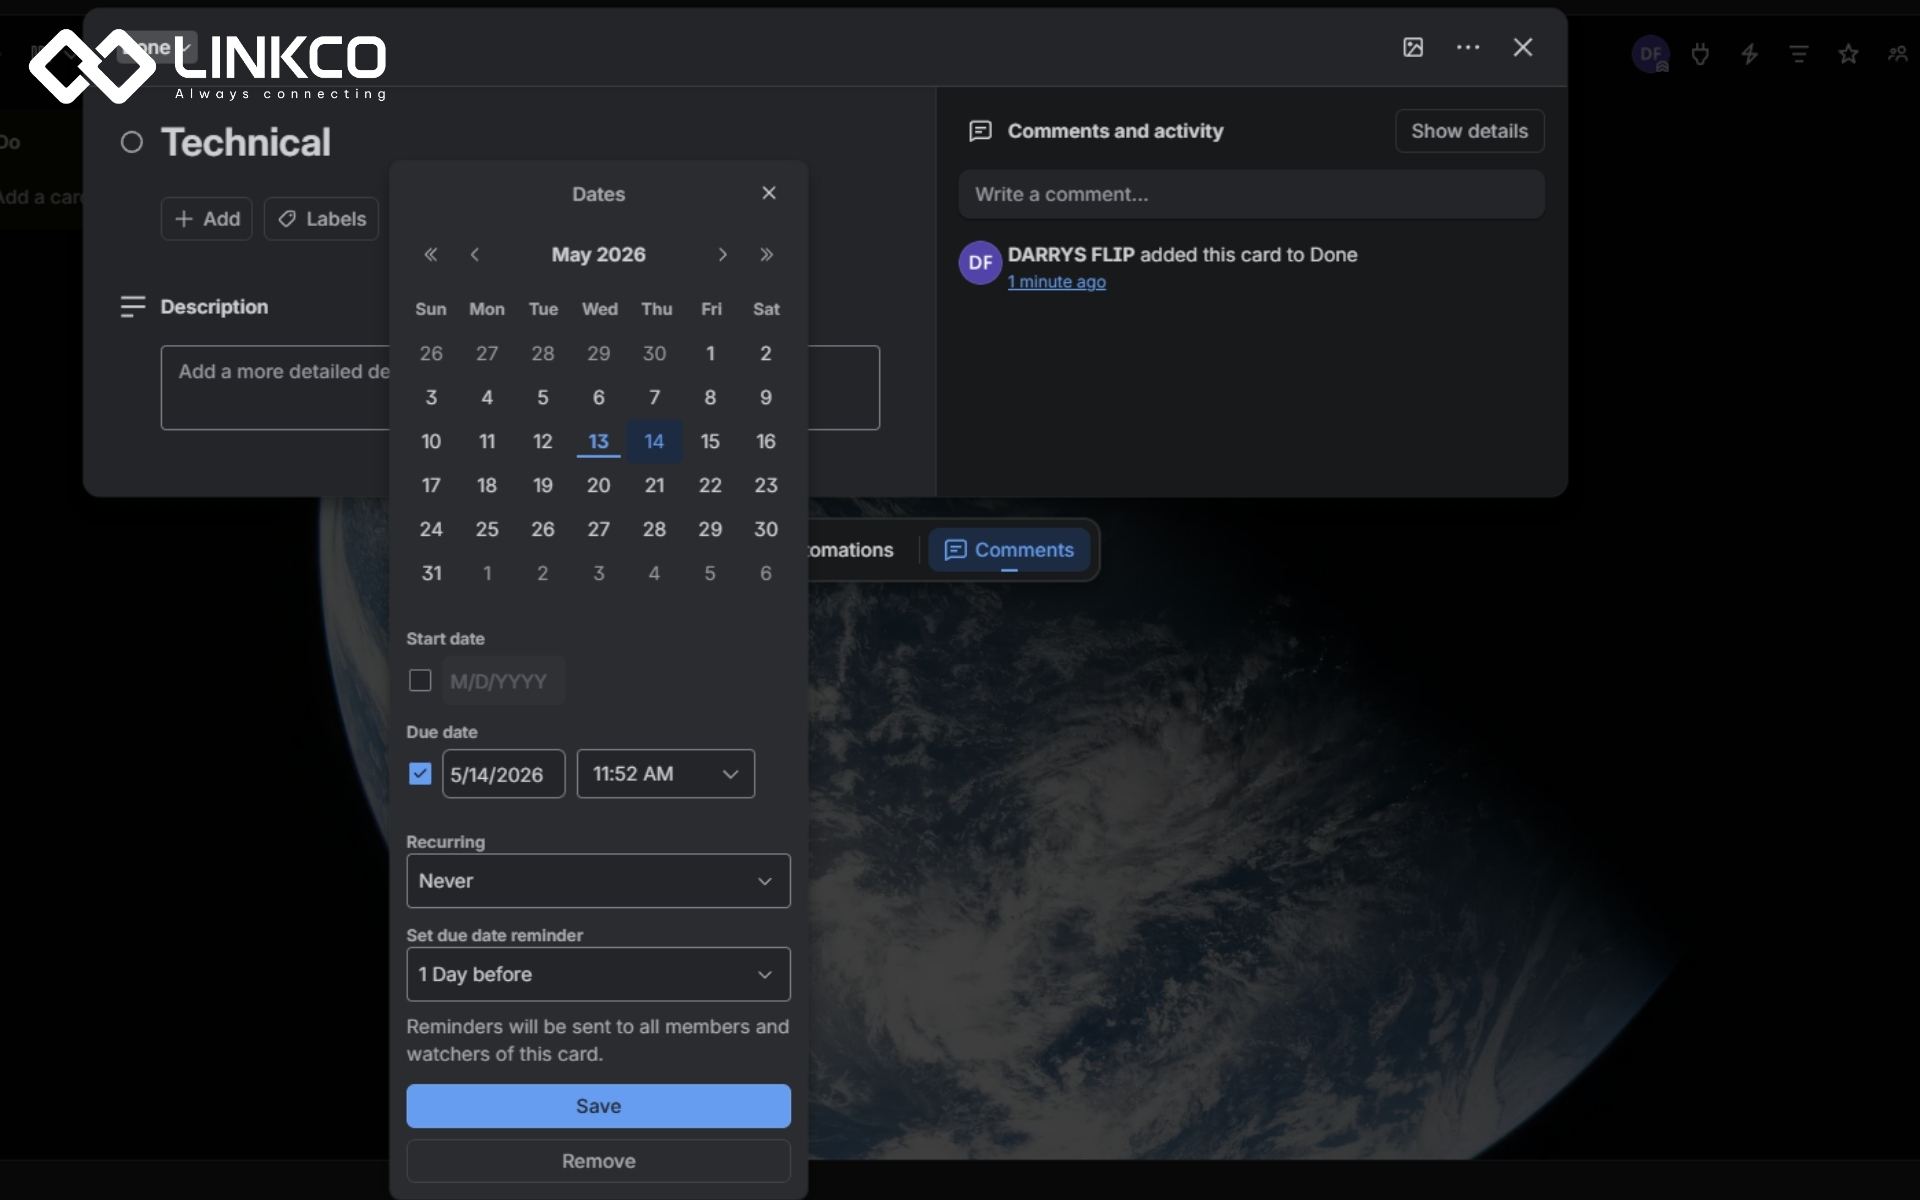Go to previous month in calendar
This screenshot has width=1920, height=1200.
[475, 255]
